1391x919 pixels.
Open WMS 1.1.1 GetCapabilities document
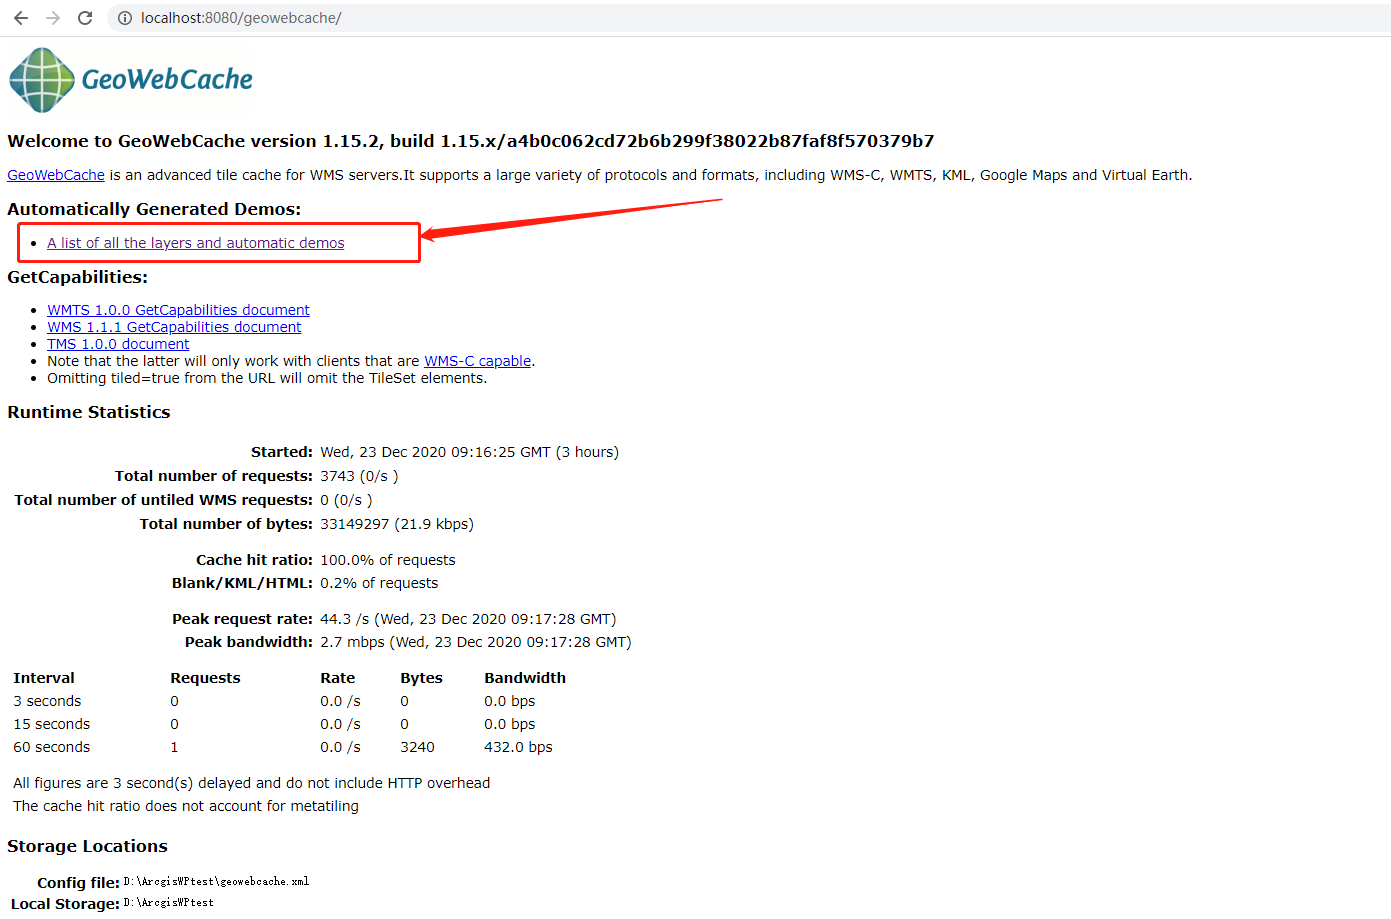click(174, 327)
